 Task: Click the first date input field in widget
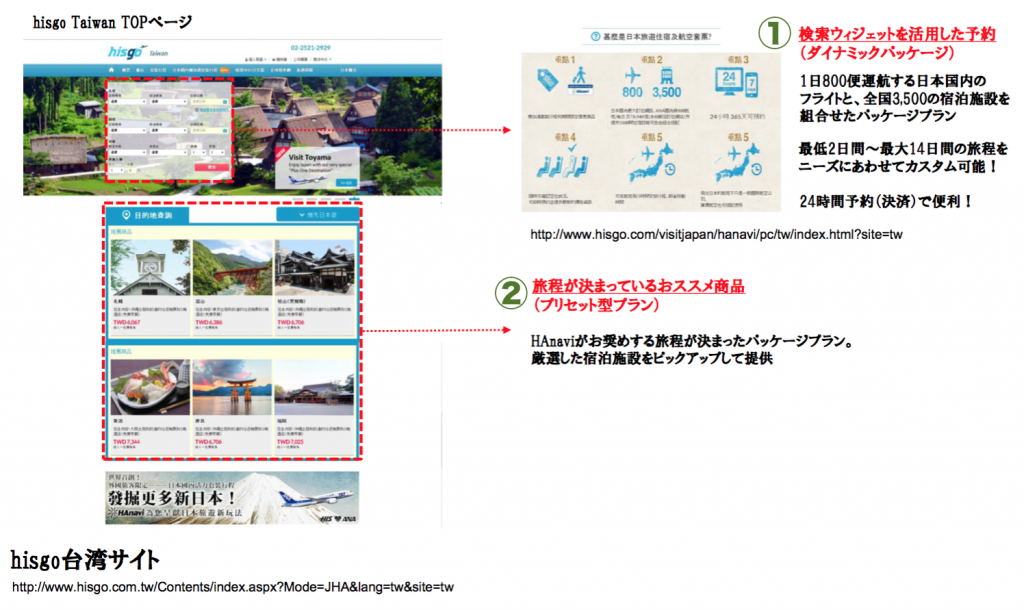tap(207, 102)
